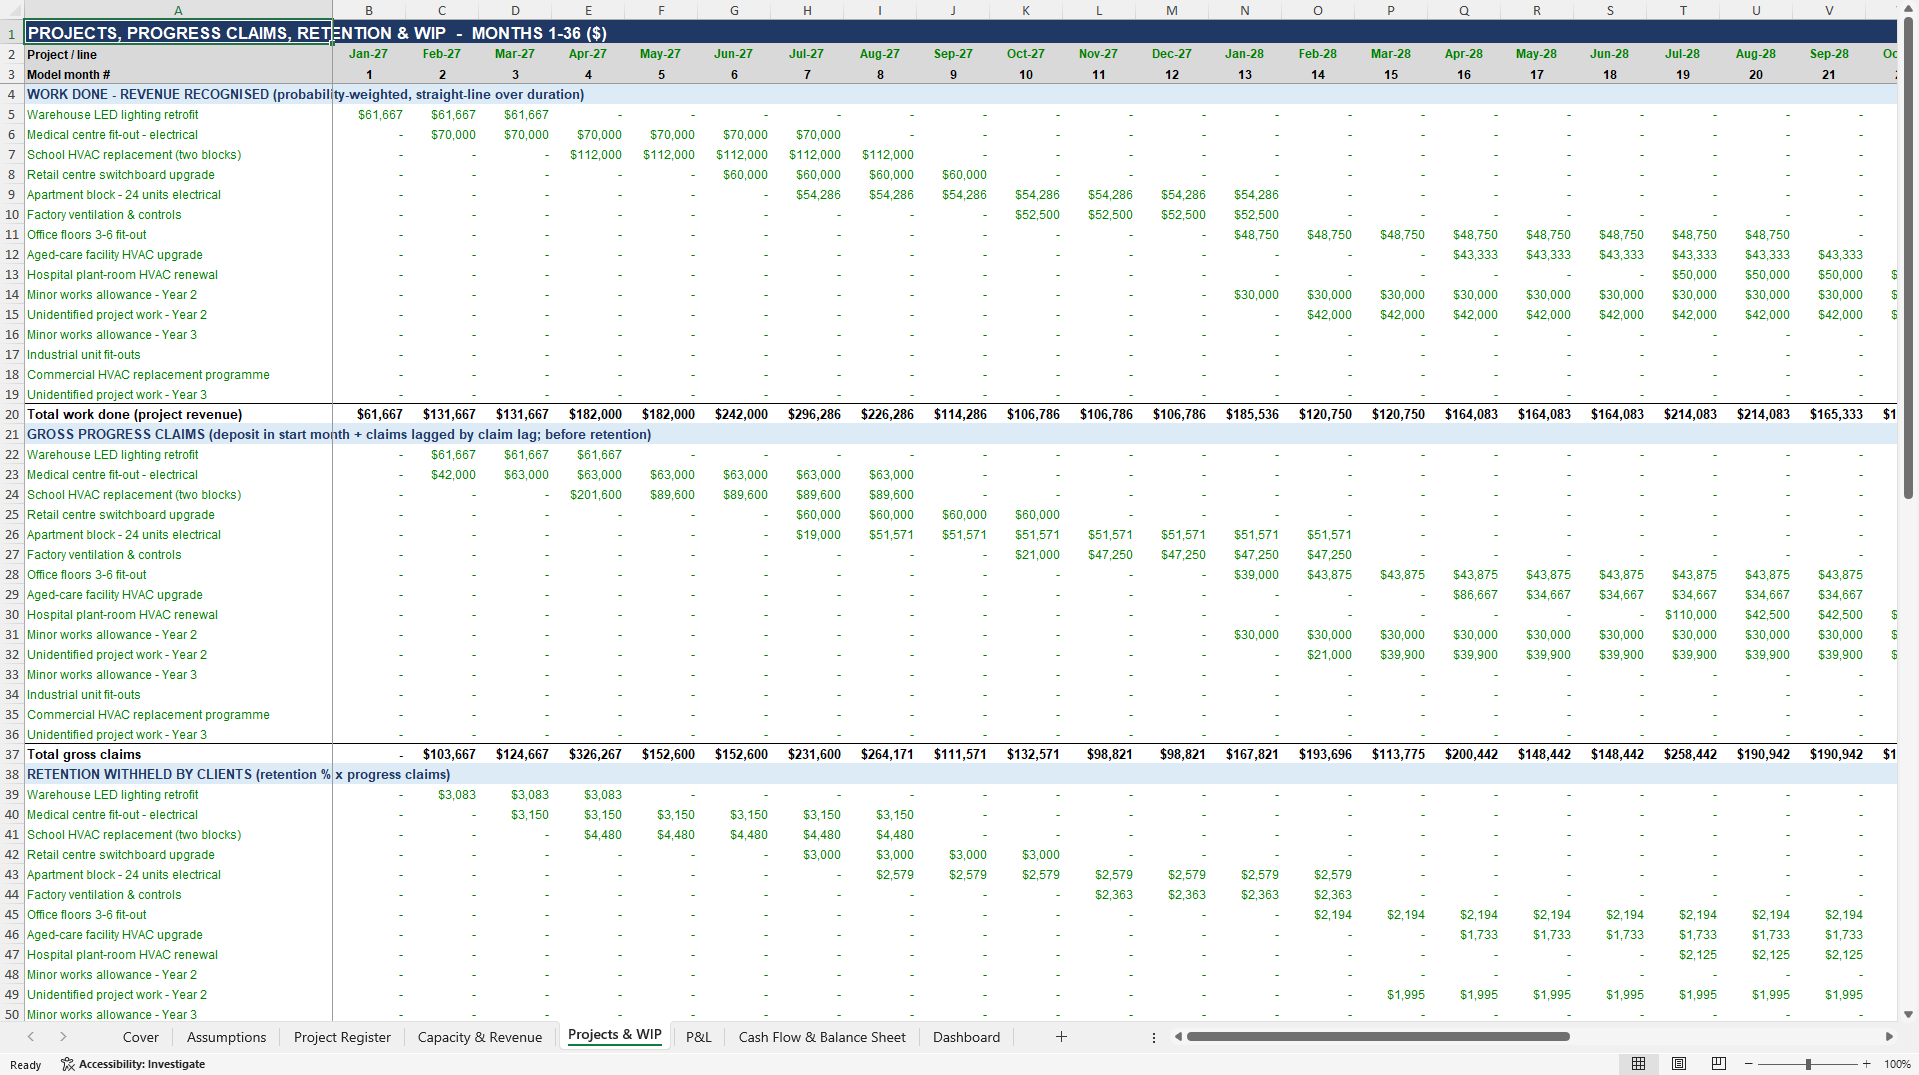Add a new sheet with plus button
This screenshot has height=1075, width=1919.
[x=1061, y=1037]
